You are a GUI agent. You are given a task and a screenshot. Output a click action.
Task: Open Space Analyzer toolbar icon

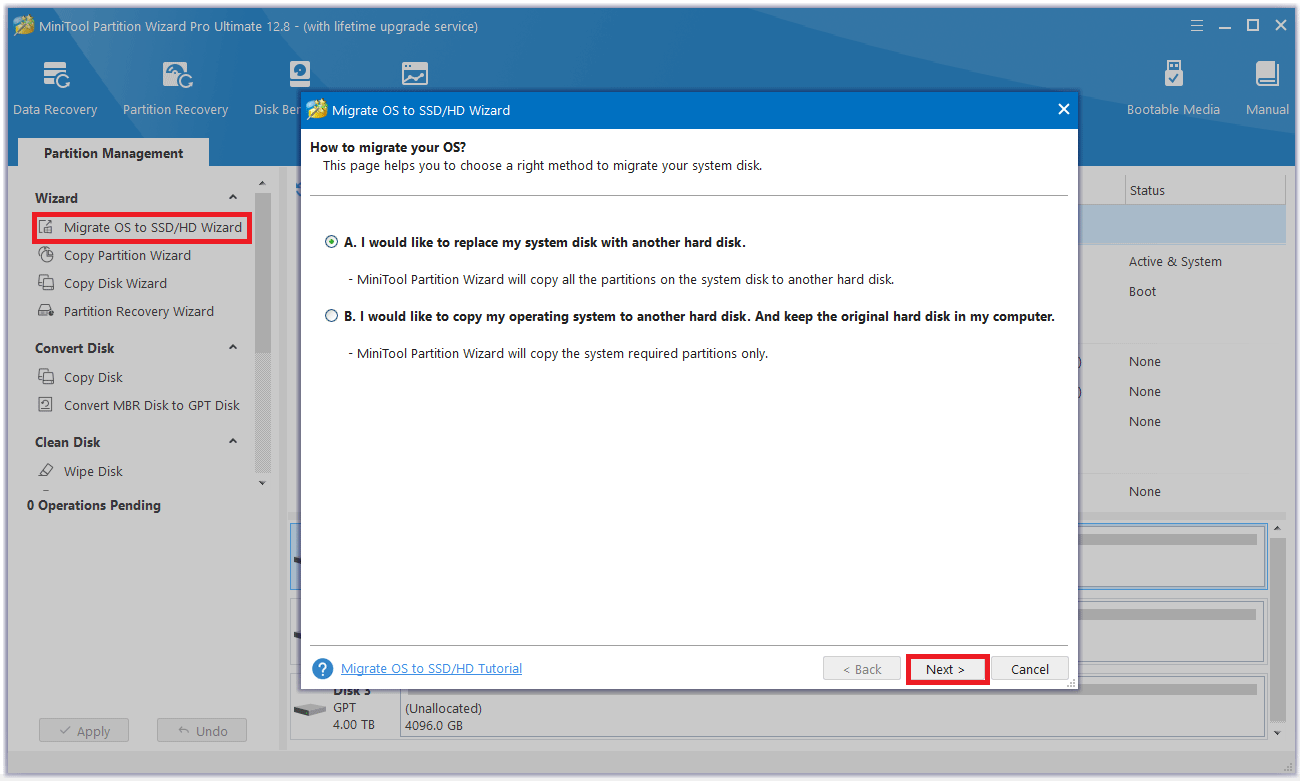pos(414,75)
